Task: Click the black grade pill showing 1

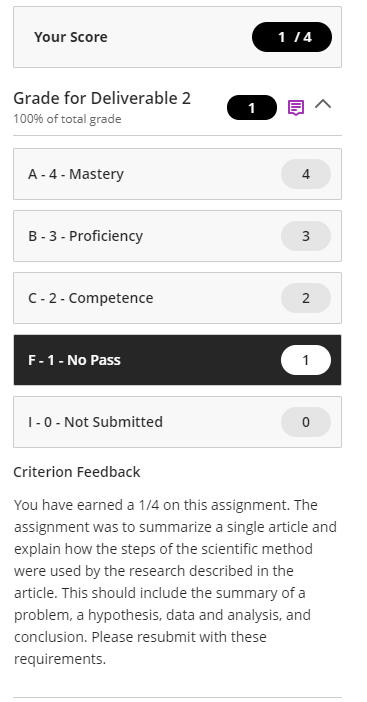Action: click(x=252, y=107)
